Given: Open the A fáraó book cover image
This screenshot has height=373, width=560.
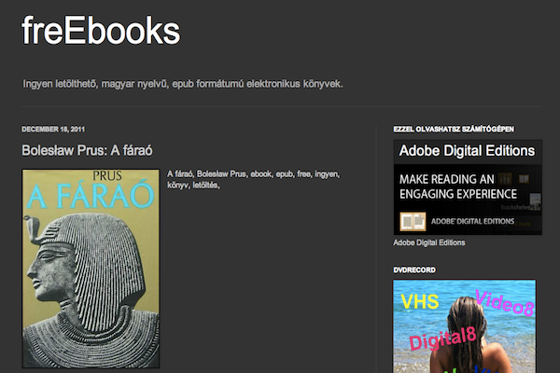Looking at the screenshot, I should pyautogui.click(x=91, y=269).
